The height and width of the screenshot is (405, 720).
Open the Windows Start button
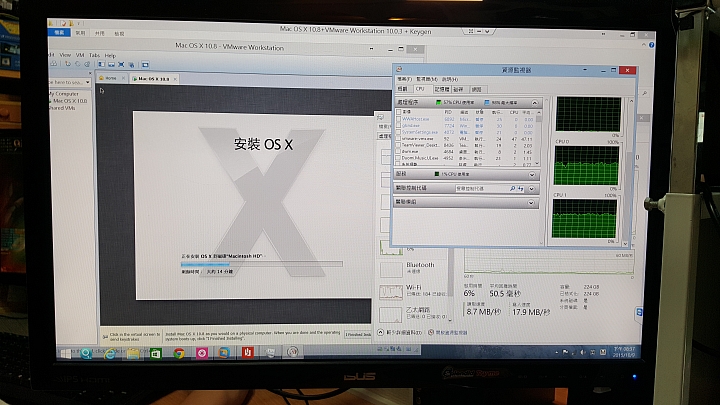(x=66, y=354)
